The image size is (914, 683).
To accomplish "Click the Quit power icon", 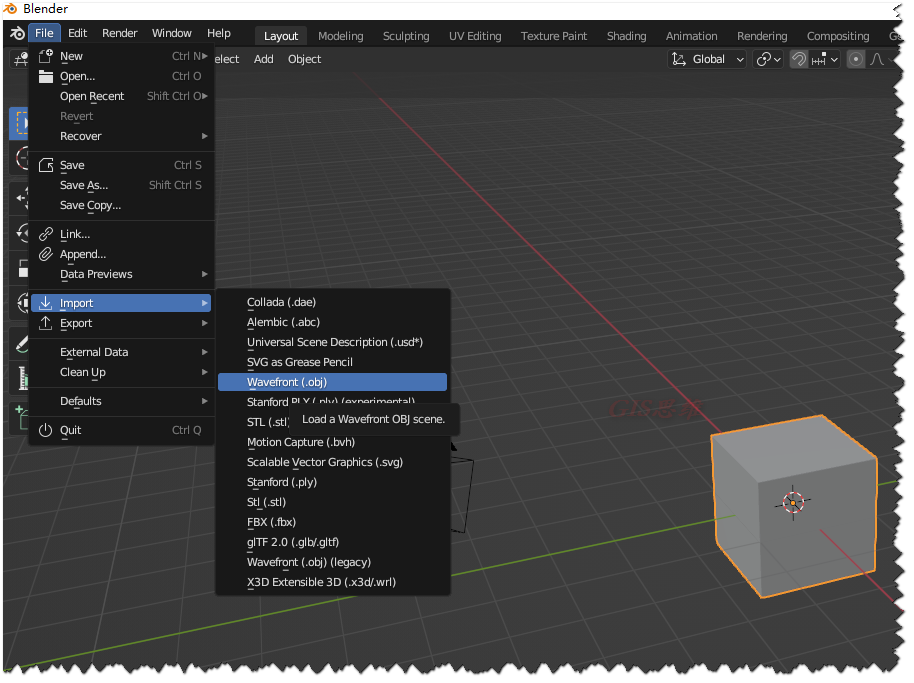I will point(45,431).
